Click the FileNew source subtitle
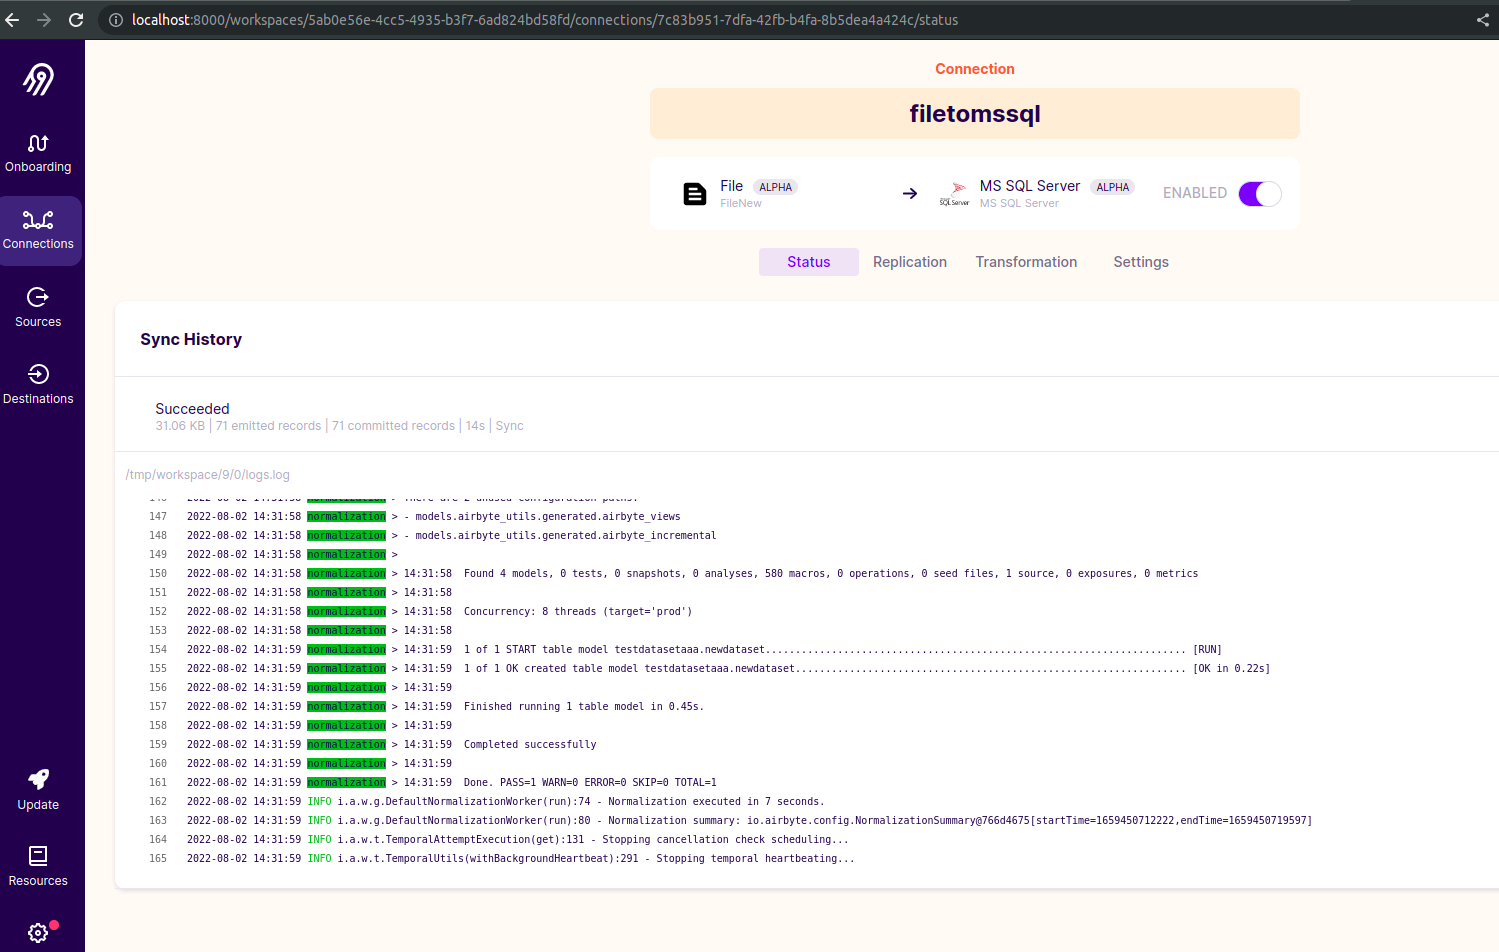 click(741, 203)
